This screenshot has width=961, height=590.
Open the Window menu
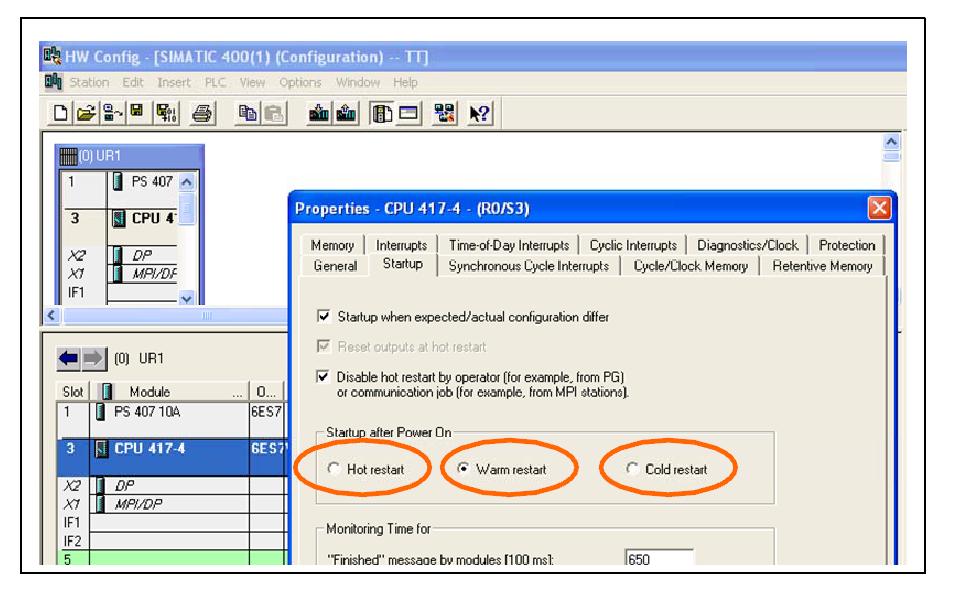357,82
